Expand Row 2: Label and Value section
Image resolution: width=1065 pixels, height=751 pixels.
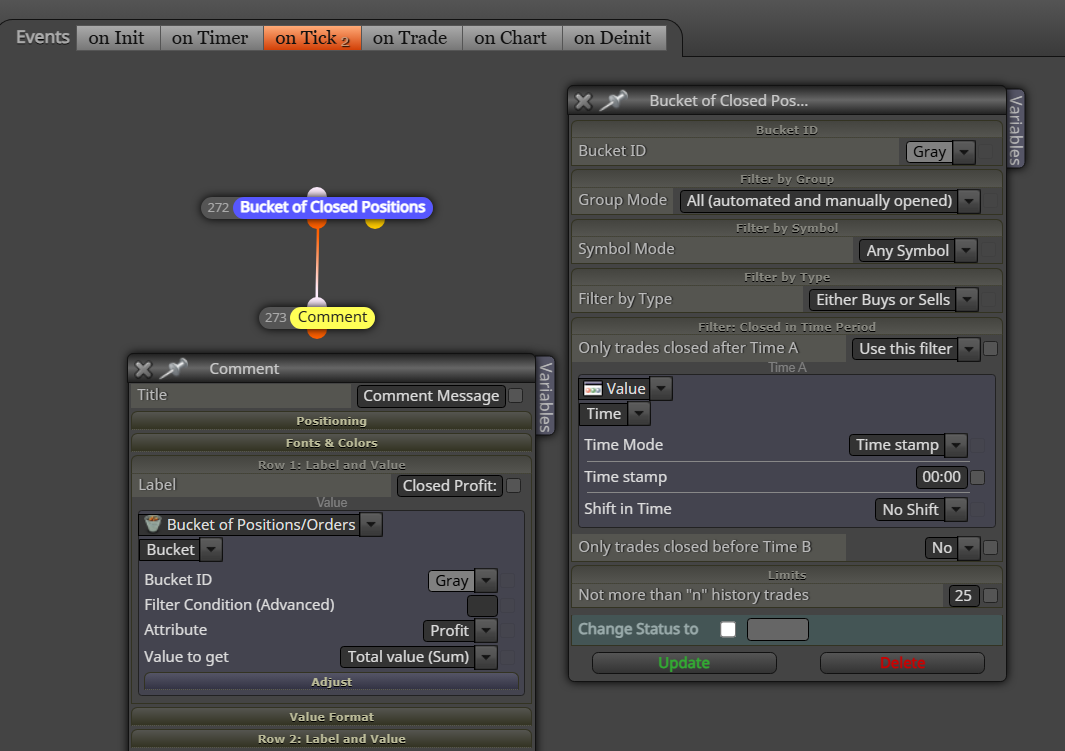click(x=331, y=739)
